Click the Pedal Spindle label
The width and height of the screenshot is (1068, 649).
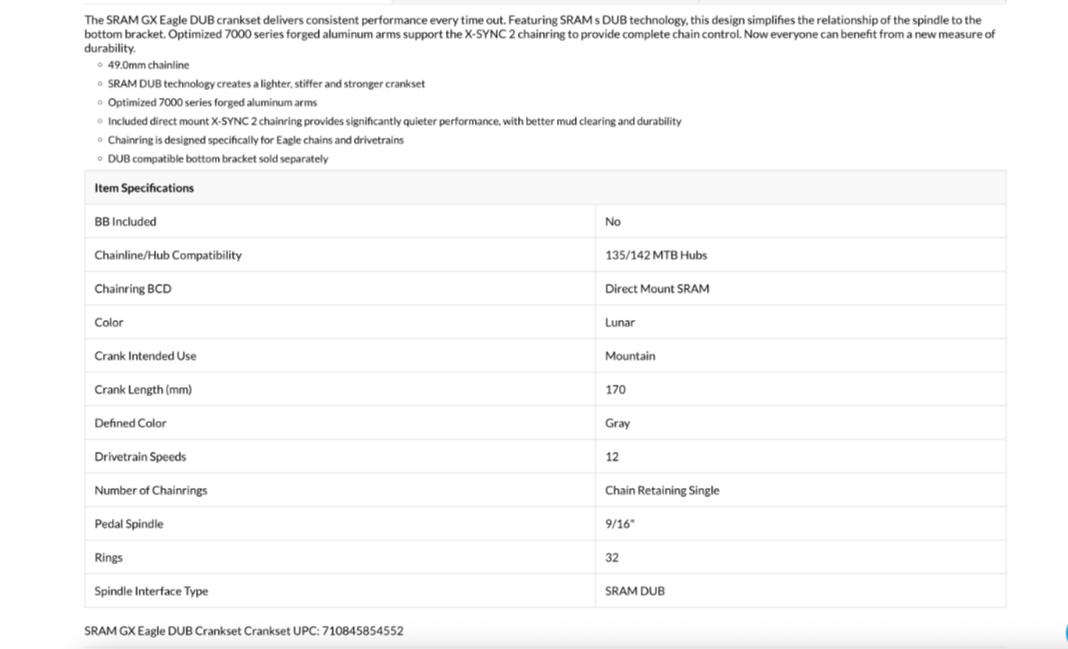128,524
